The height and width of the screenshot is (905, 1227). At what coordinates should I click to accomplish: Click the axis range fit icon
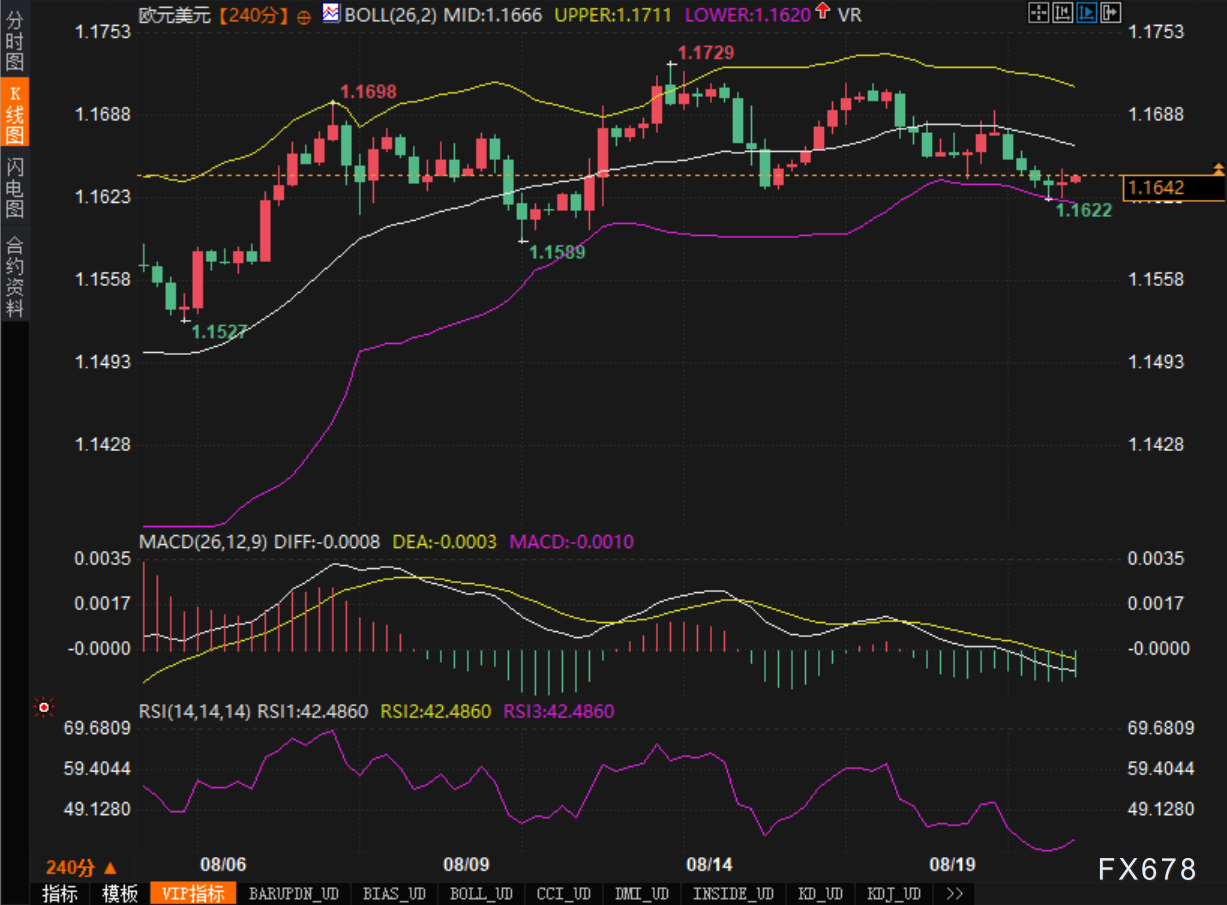[1062, 12]
